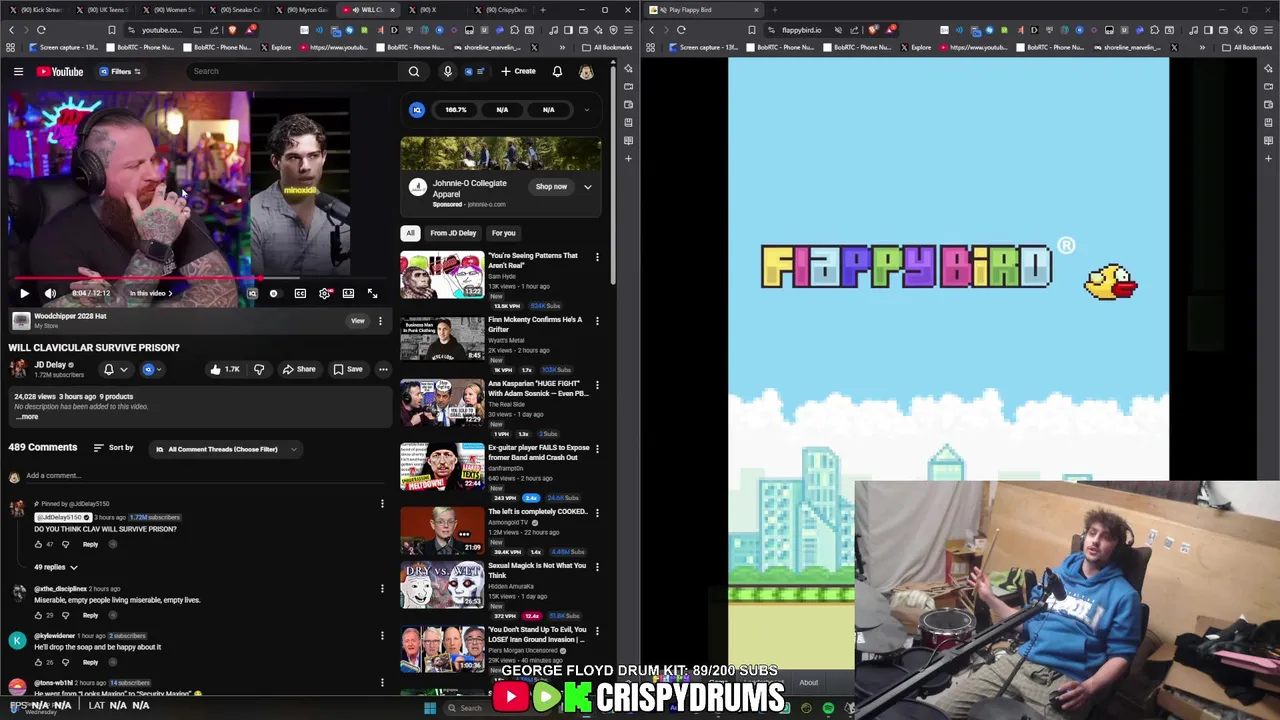Share the video via the Share button

point(299,369)
